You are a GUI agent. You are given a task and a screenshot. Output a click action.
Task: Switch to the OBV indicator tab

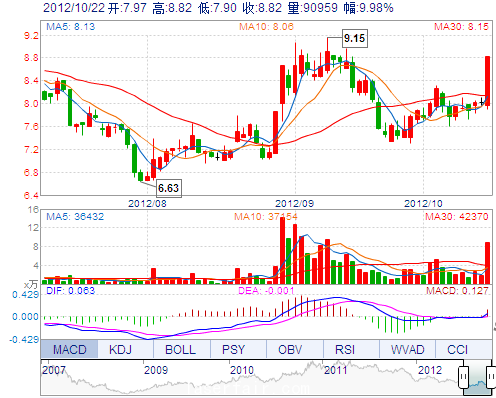pyautogui.click(x=295, y=349)
